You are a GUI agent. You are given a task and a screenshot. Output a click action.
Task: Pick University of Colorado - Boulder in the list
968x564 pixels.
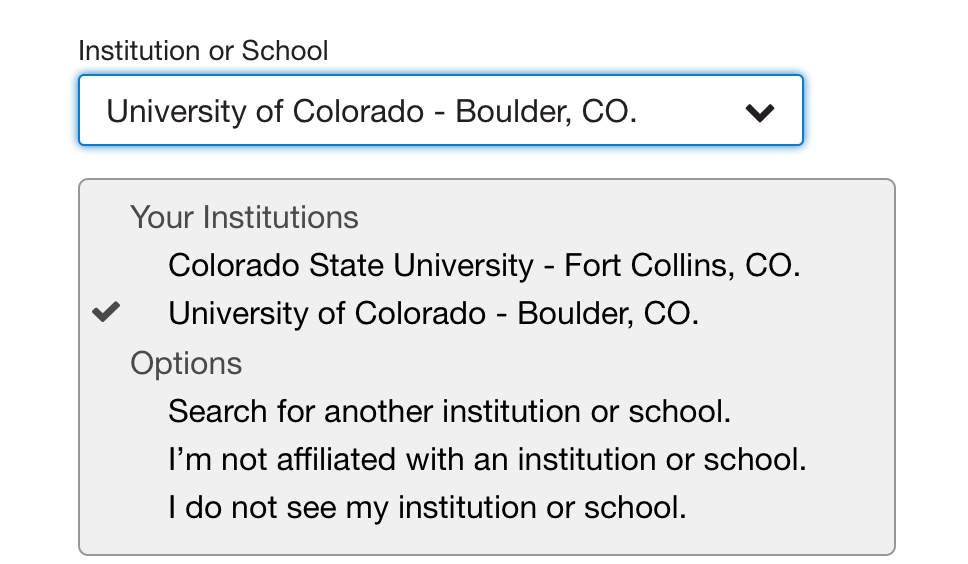point(433,313)
